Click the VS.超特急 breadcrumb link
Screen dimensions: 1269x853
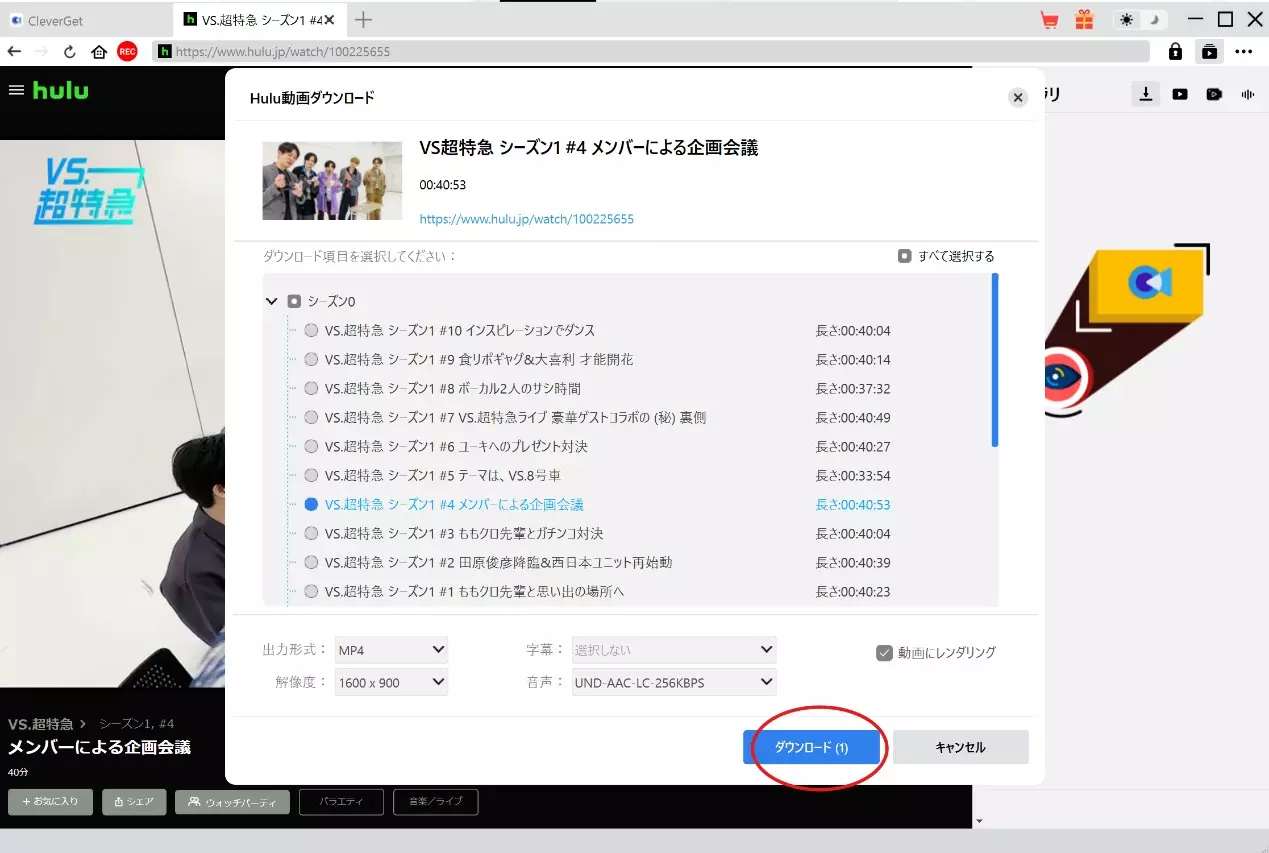[x=41, y=724]
